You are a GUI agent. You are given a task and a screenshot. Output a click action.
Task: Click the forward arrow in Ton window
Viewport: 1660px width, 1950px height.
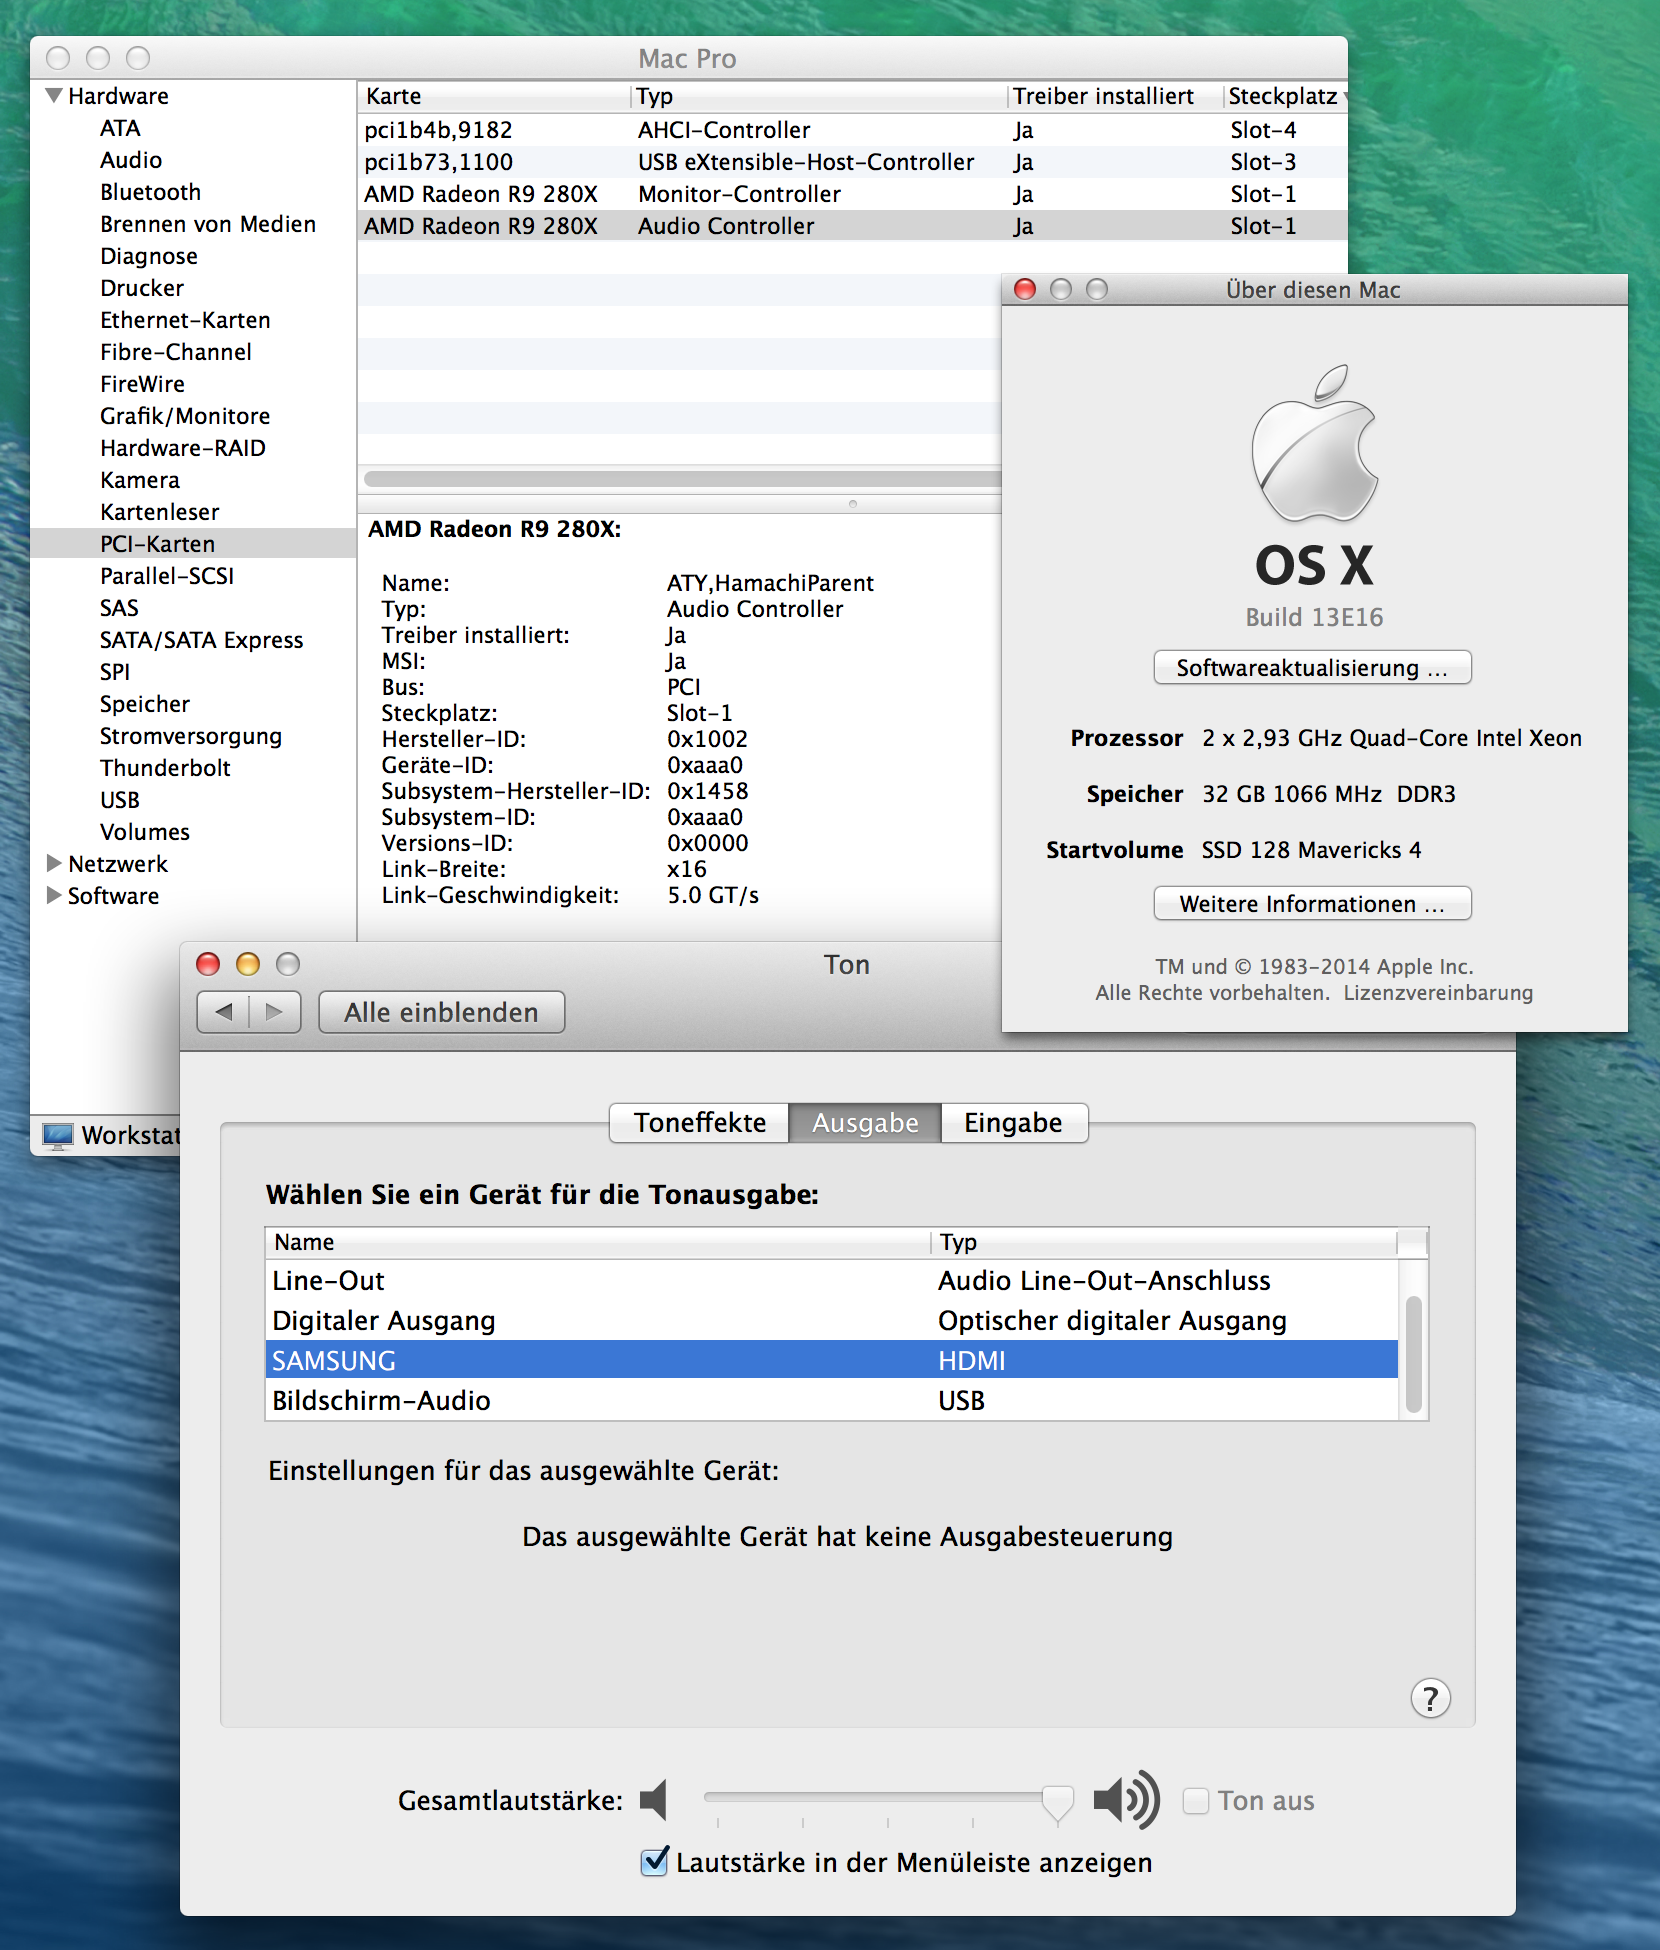(x=275, y=1012)
